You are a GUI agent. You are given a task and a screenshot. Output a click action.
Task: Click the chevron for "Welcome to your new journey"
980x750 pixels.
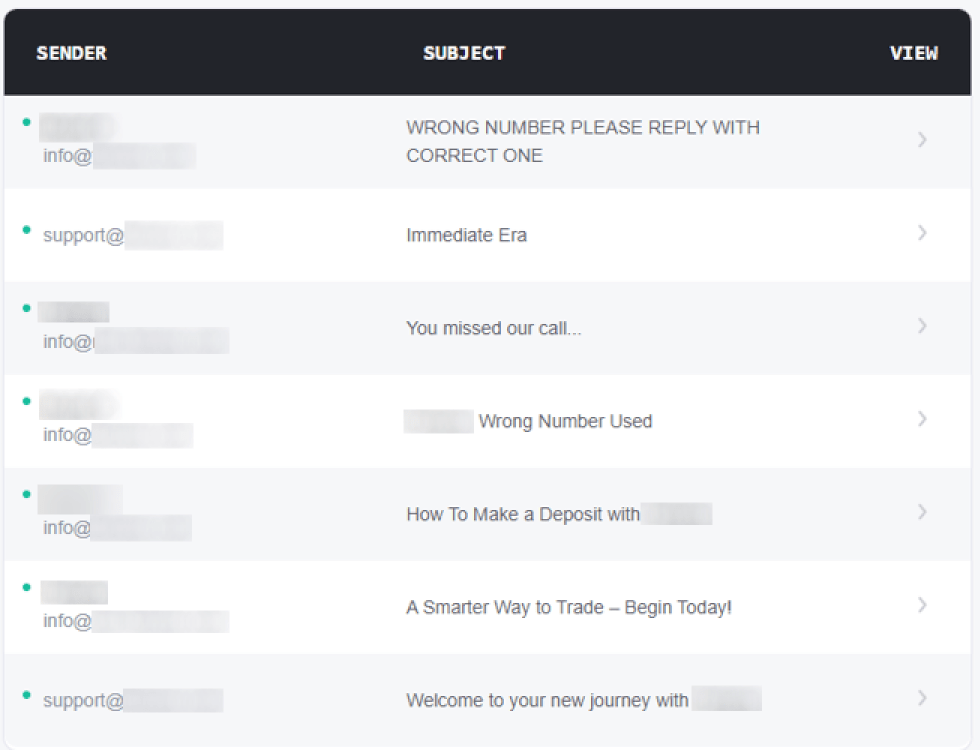(x=922, y=698)
